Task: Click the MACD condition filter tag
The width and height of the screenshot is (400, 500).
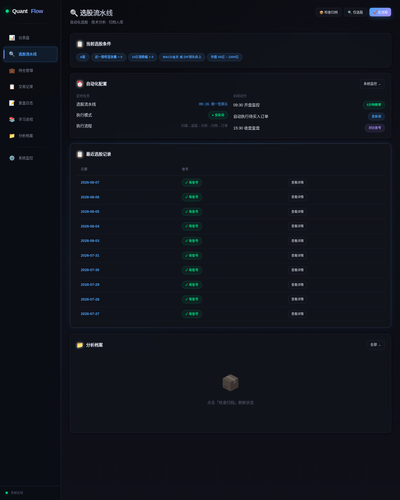Action: [182, 57]
